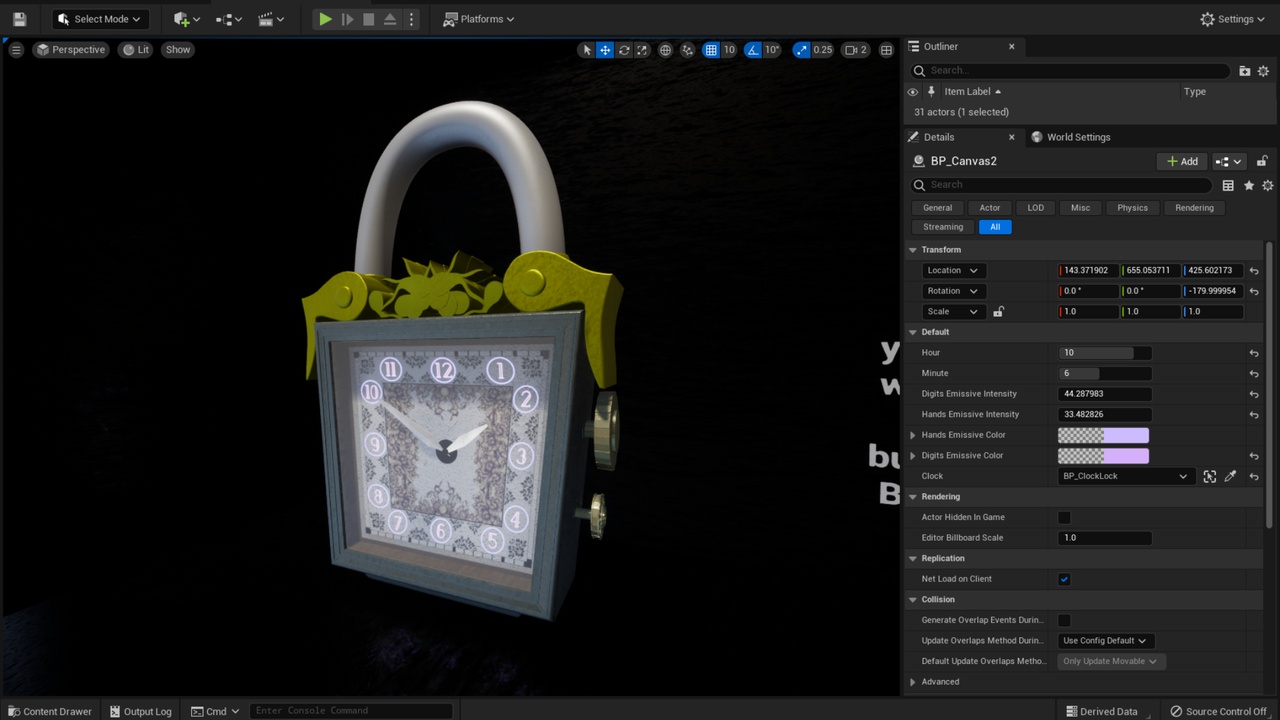The image size is (1280, 720).
Task: Filter details by Actor
Action: 990,208
